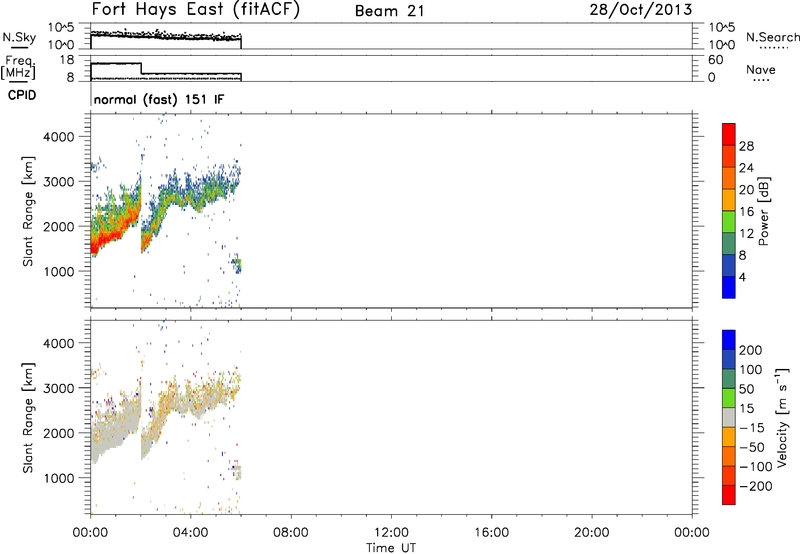Click the 'Nave' legend label
The height and width of the screenshot is (554, 800).
[761, 69]
